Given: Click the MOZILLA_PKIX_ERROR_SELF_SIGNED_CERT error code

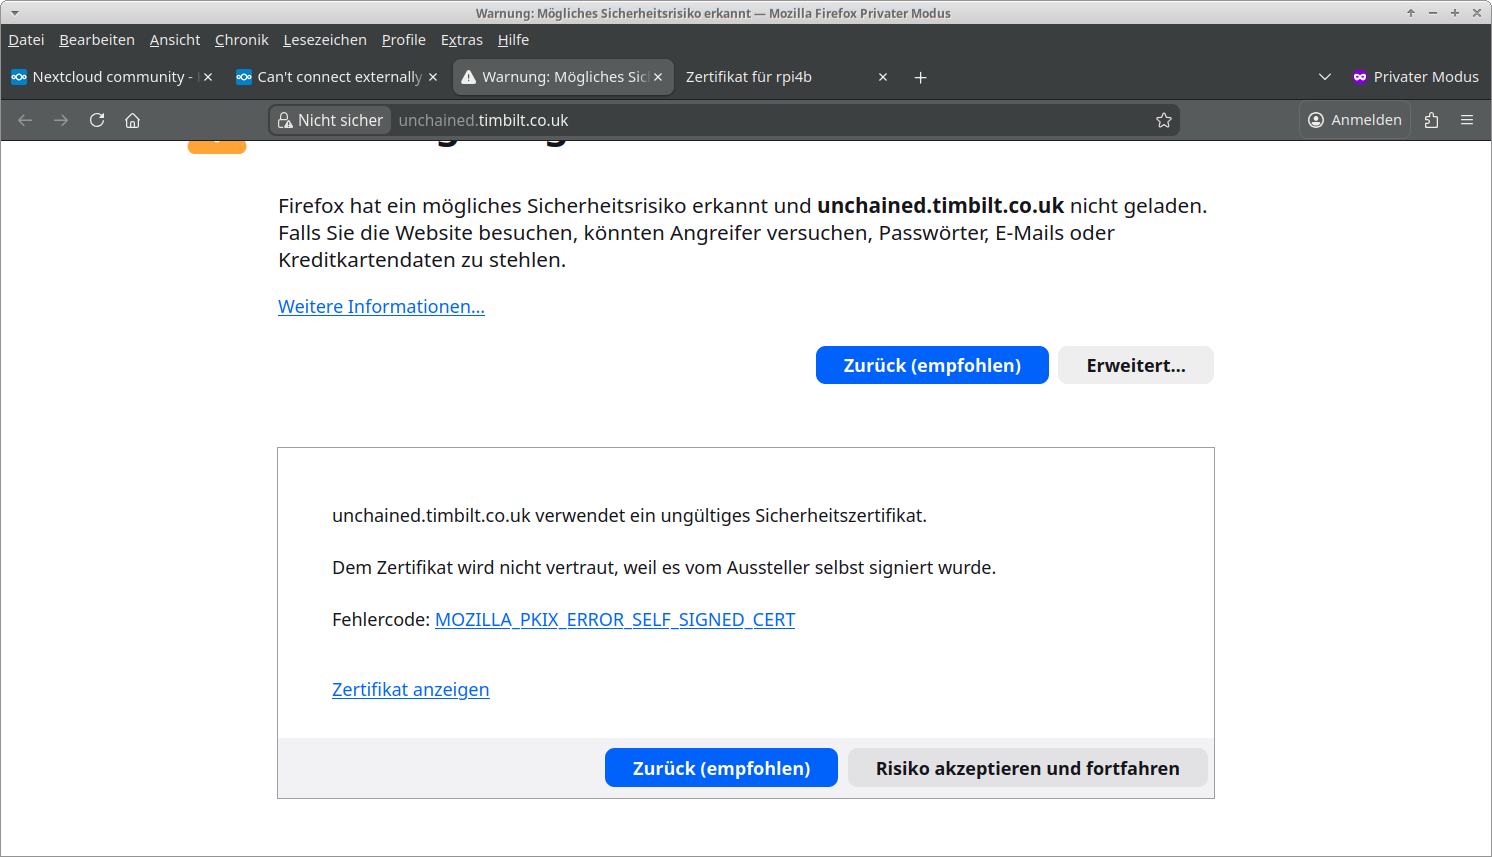Looking at the screenshot, I should point(614,620).
